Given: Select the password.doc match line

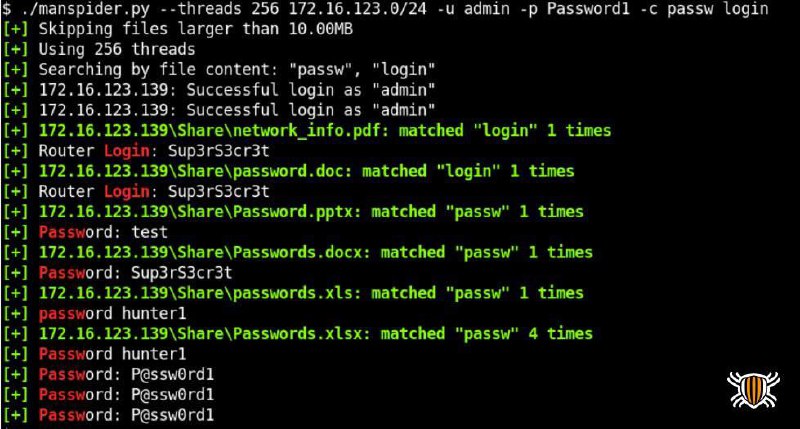Looking at the screenshot, I should point(288,171).
